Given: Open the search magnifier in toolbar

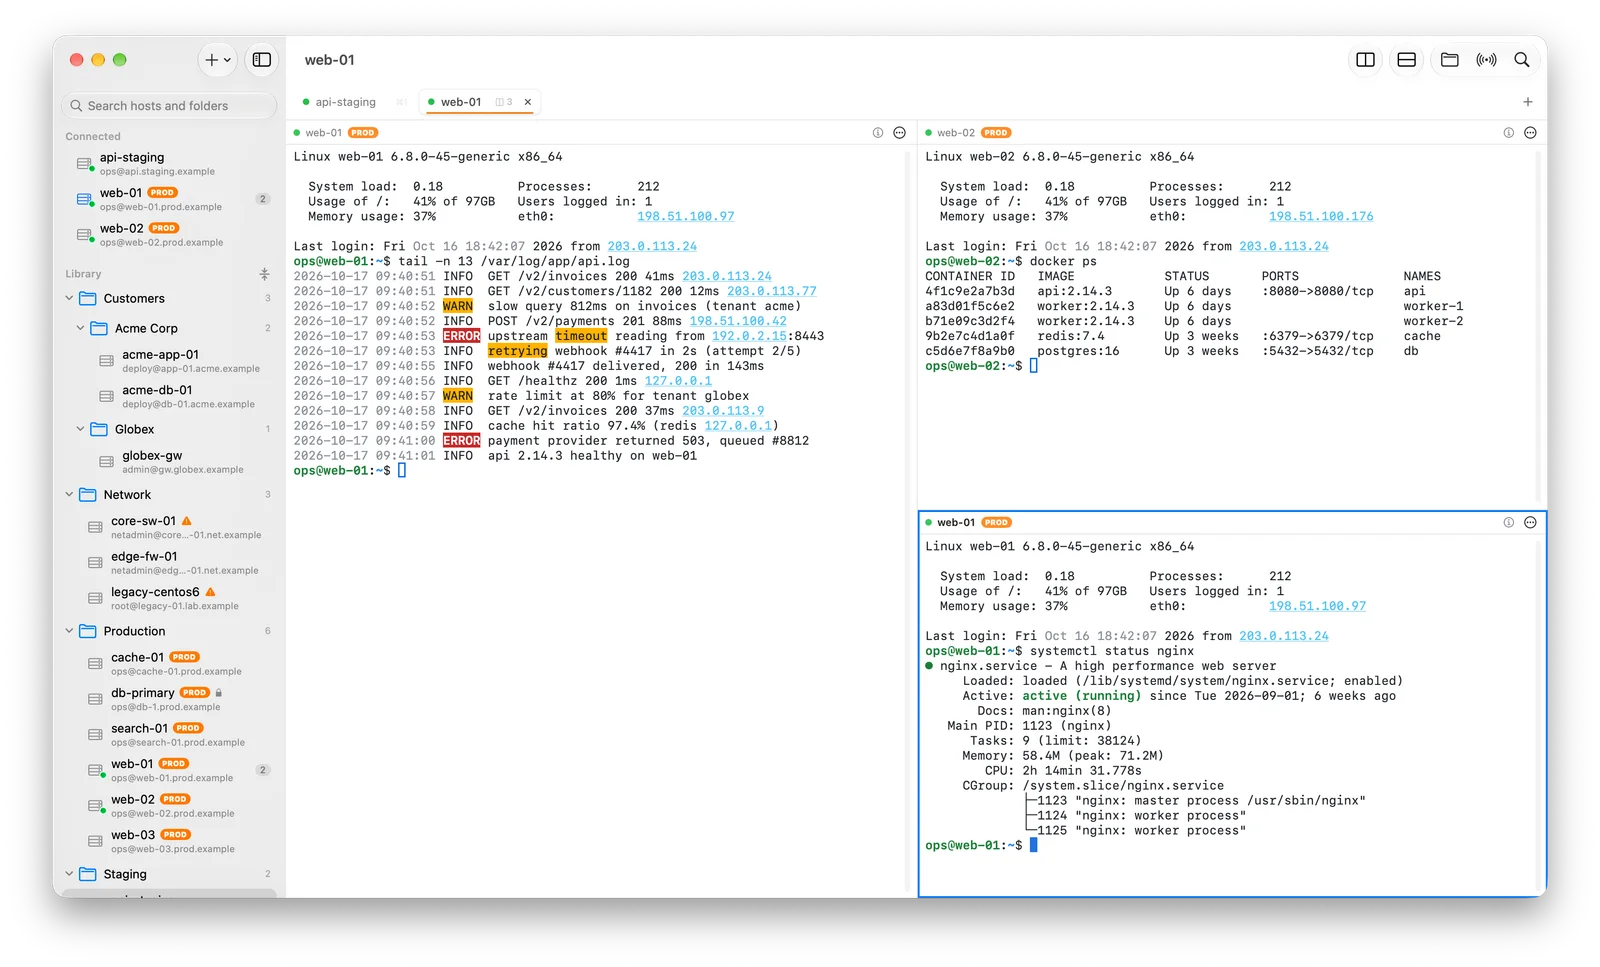Looking at the screenshot, I should 1522,60.
